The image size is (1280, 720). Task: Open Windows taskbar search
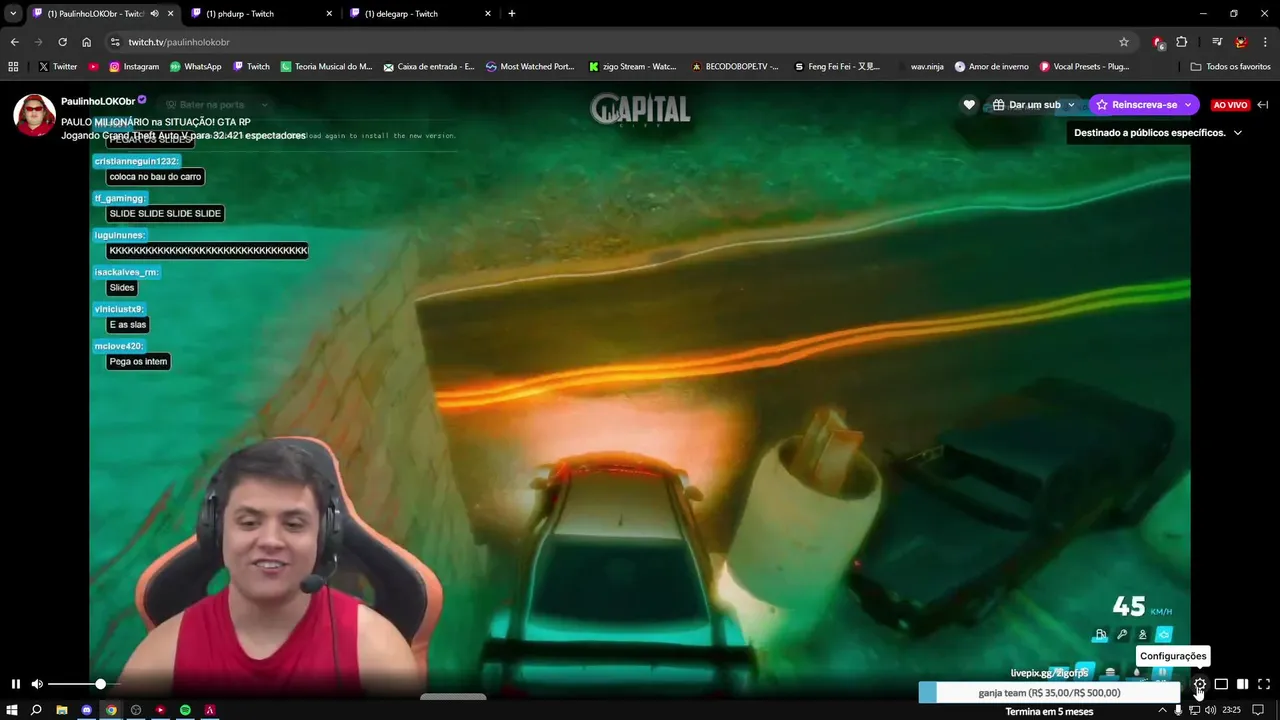tap(36, 710)
